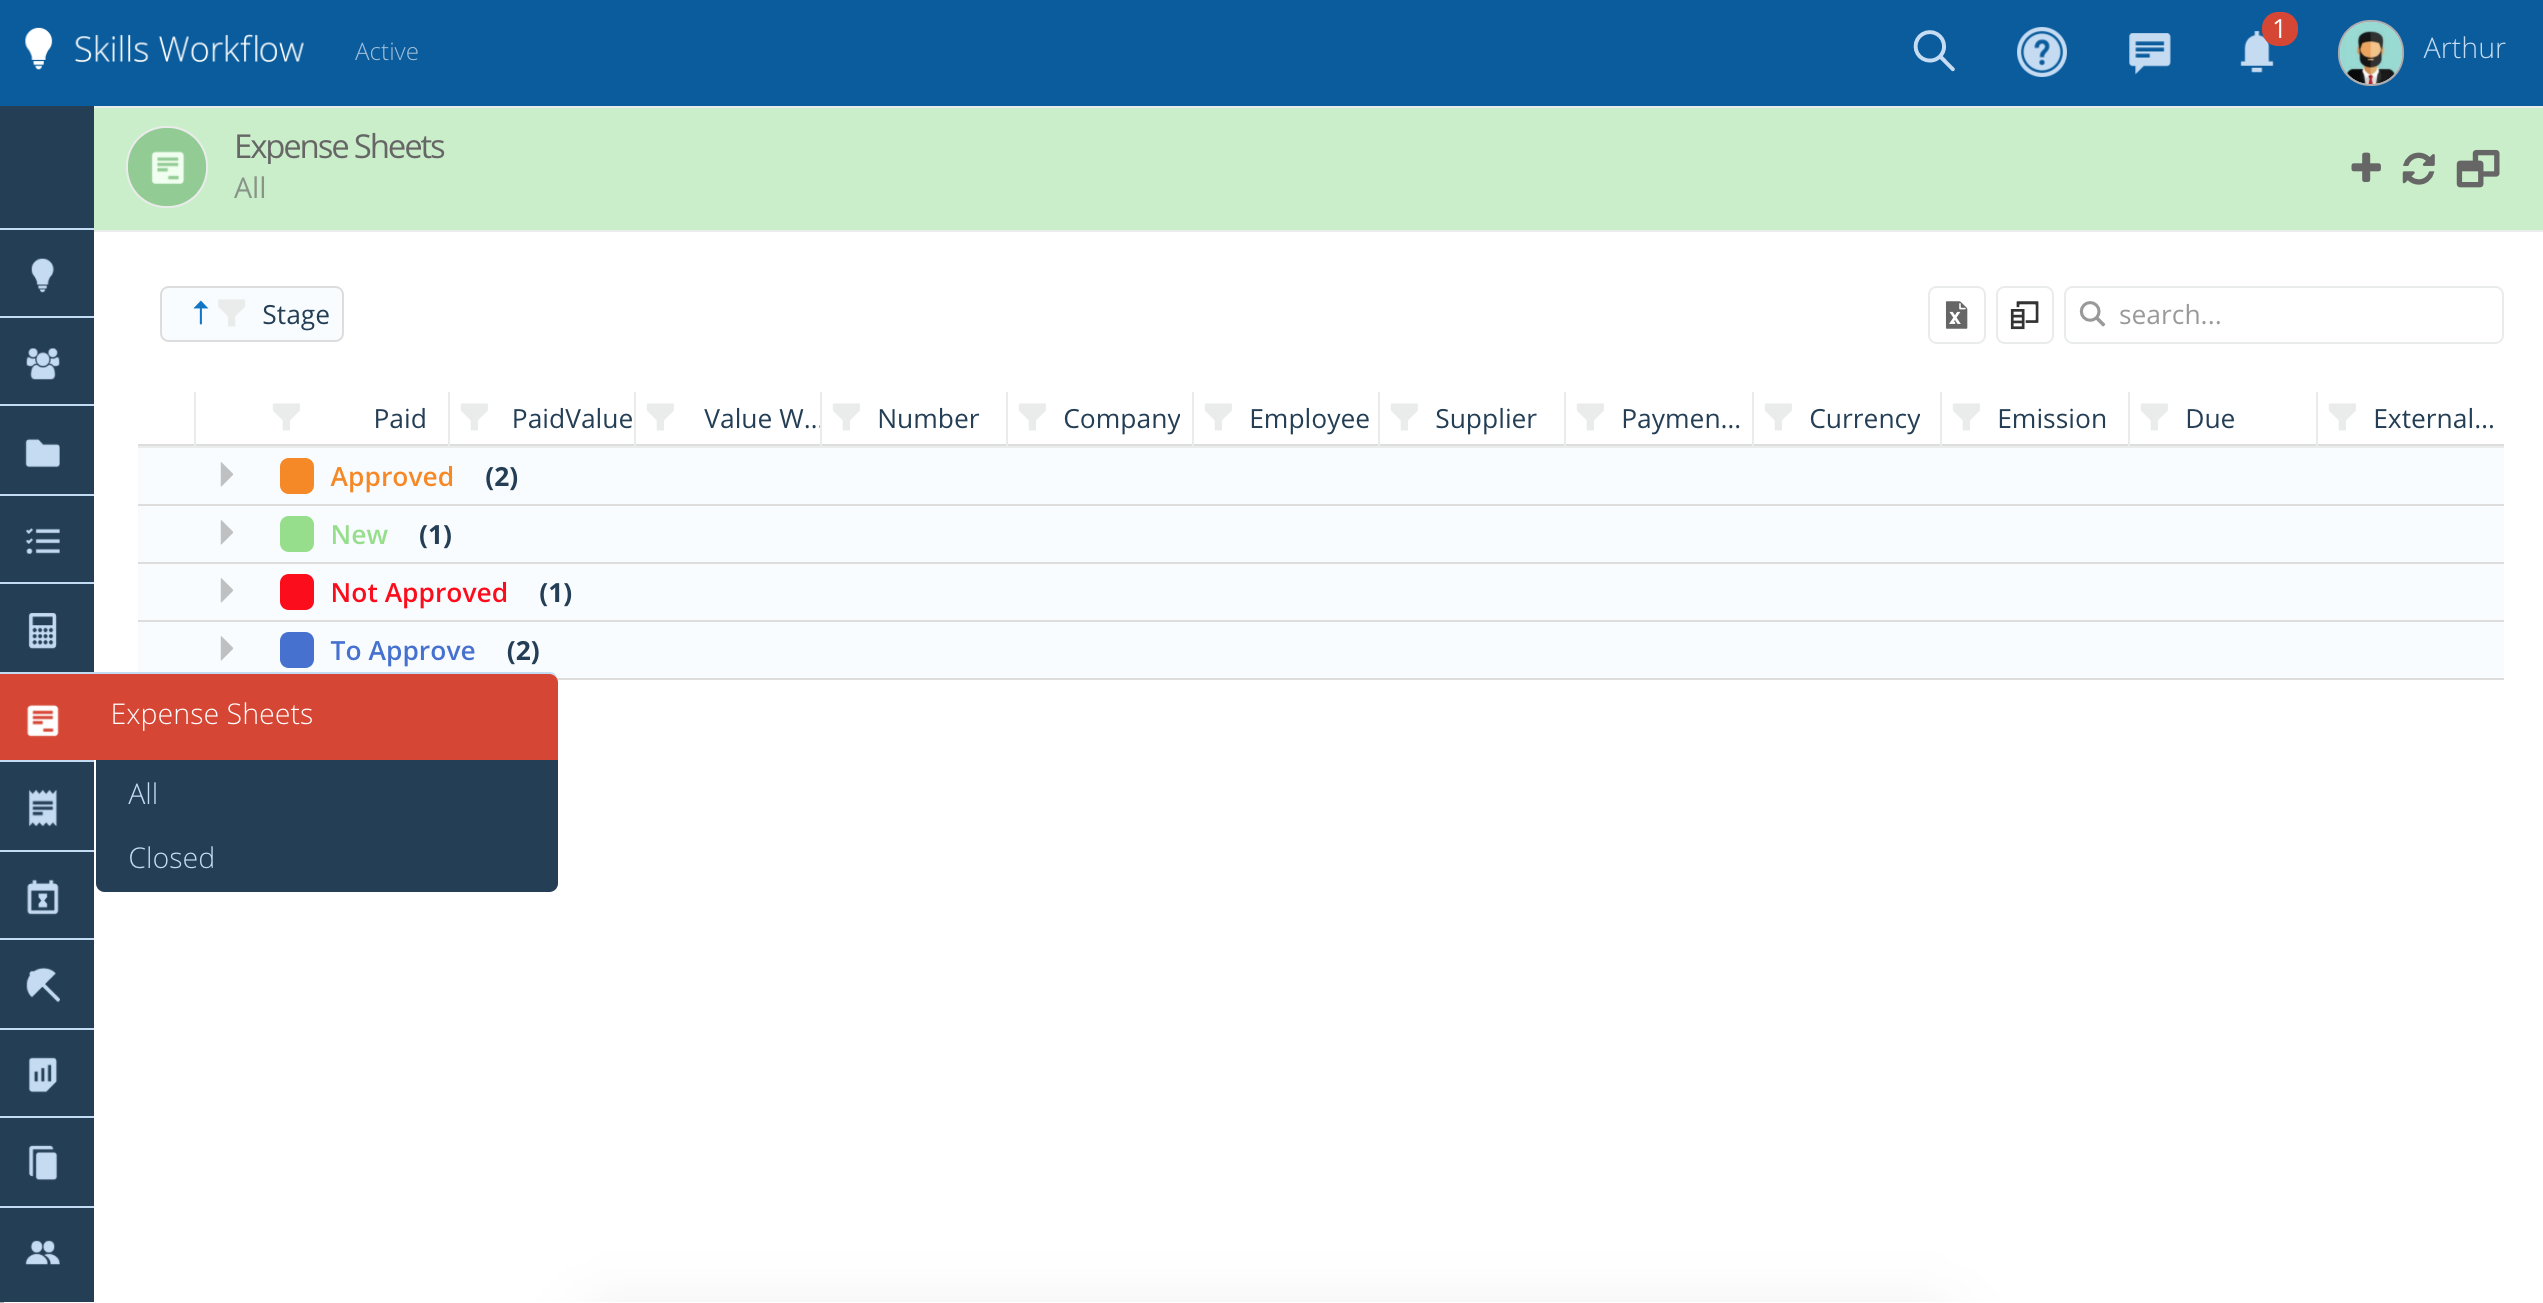Select Closed in Expense Sheets submenu
The image size is (2543, 1303).
171,857
